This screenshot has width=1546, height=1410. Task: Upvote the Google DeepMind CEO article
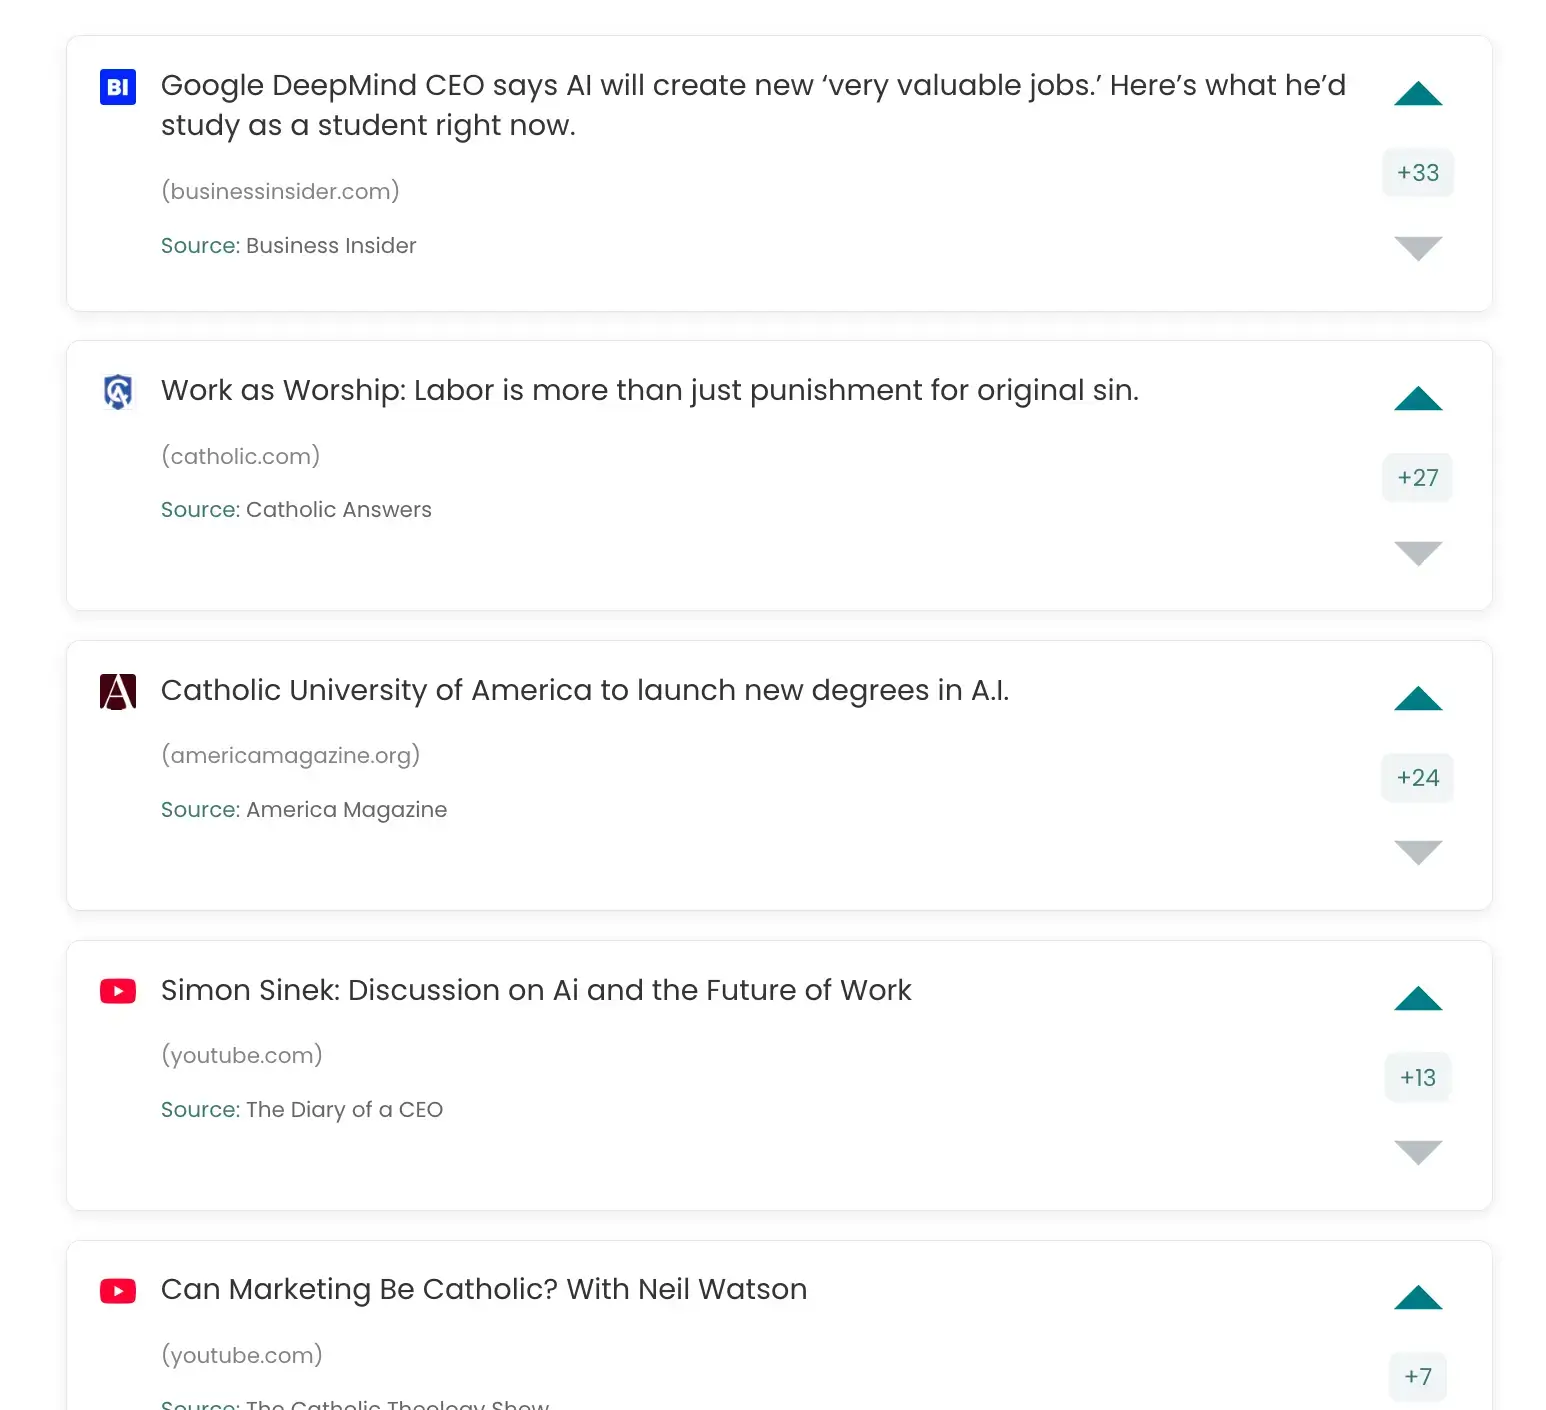click(x=1418, y=94)
